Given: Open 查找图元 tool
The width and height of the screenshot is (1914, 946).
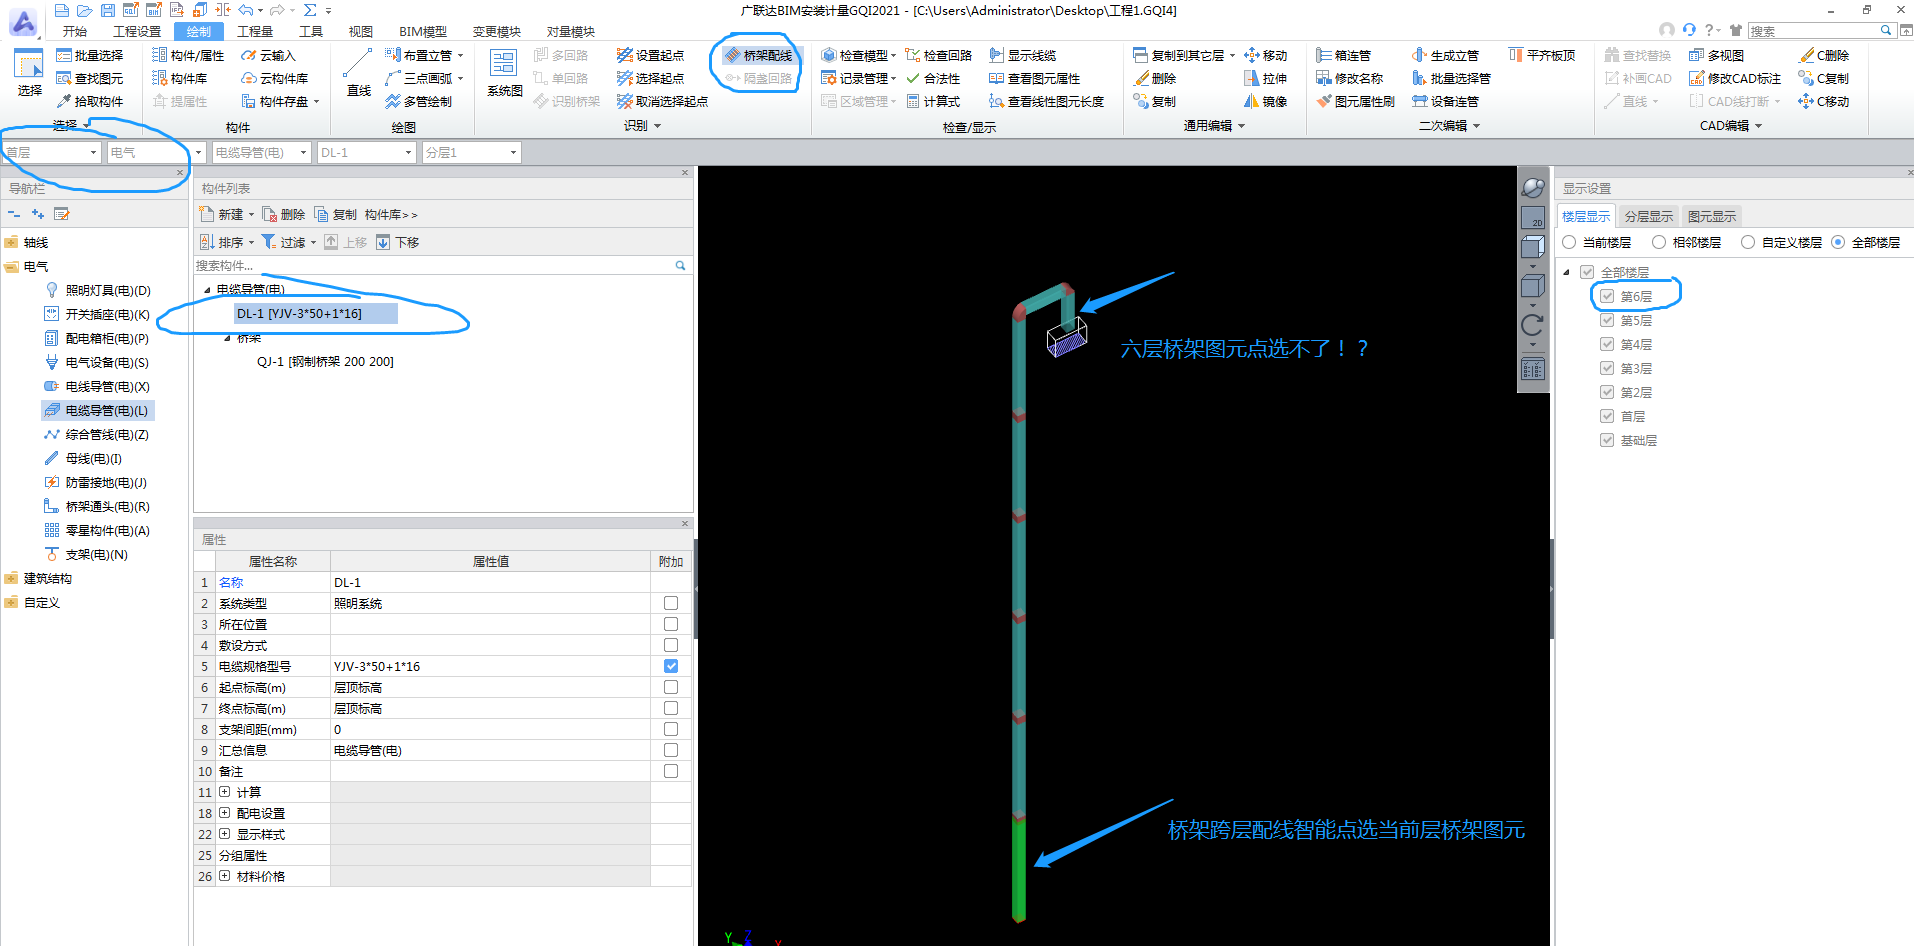Looking at the screenshot, I should [x=90, y=78].
